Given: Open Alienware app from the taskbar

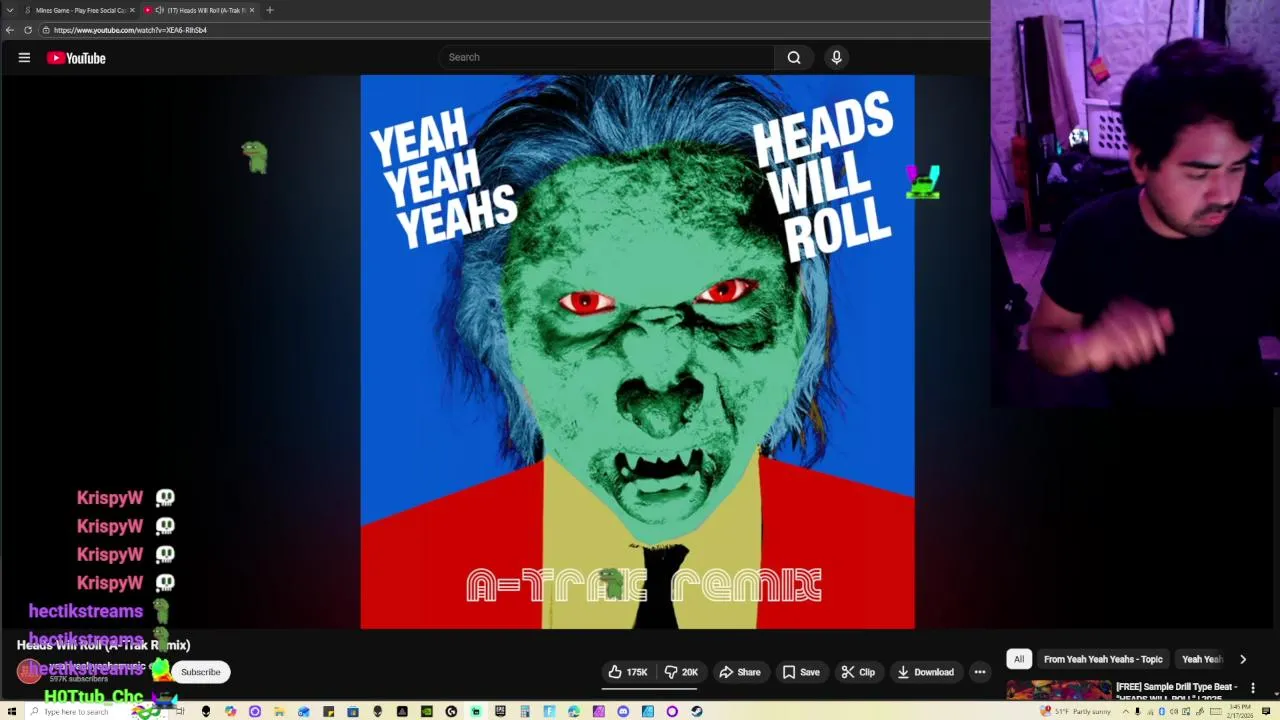Looking at the screenshot, I should tap(206, 711).
